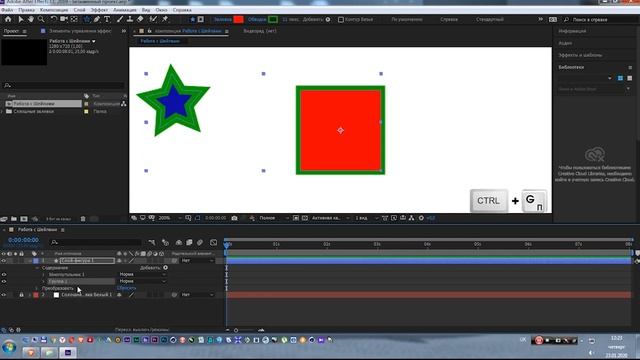Click the Project panel search field

(x=63, y=85)
